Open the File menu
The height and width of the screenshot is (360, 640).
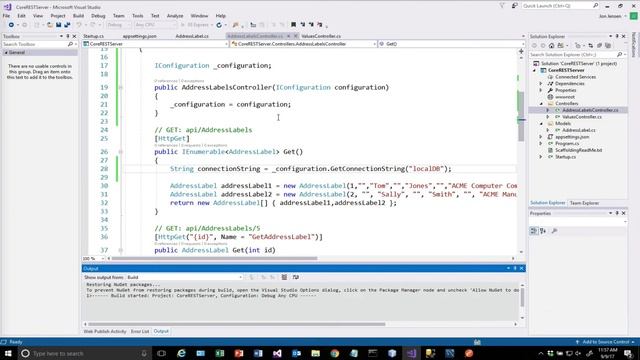pos(7,16)
